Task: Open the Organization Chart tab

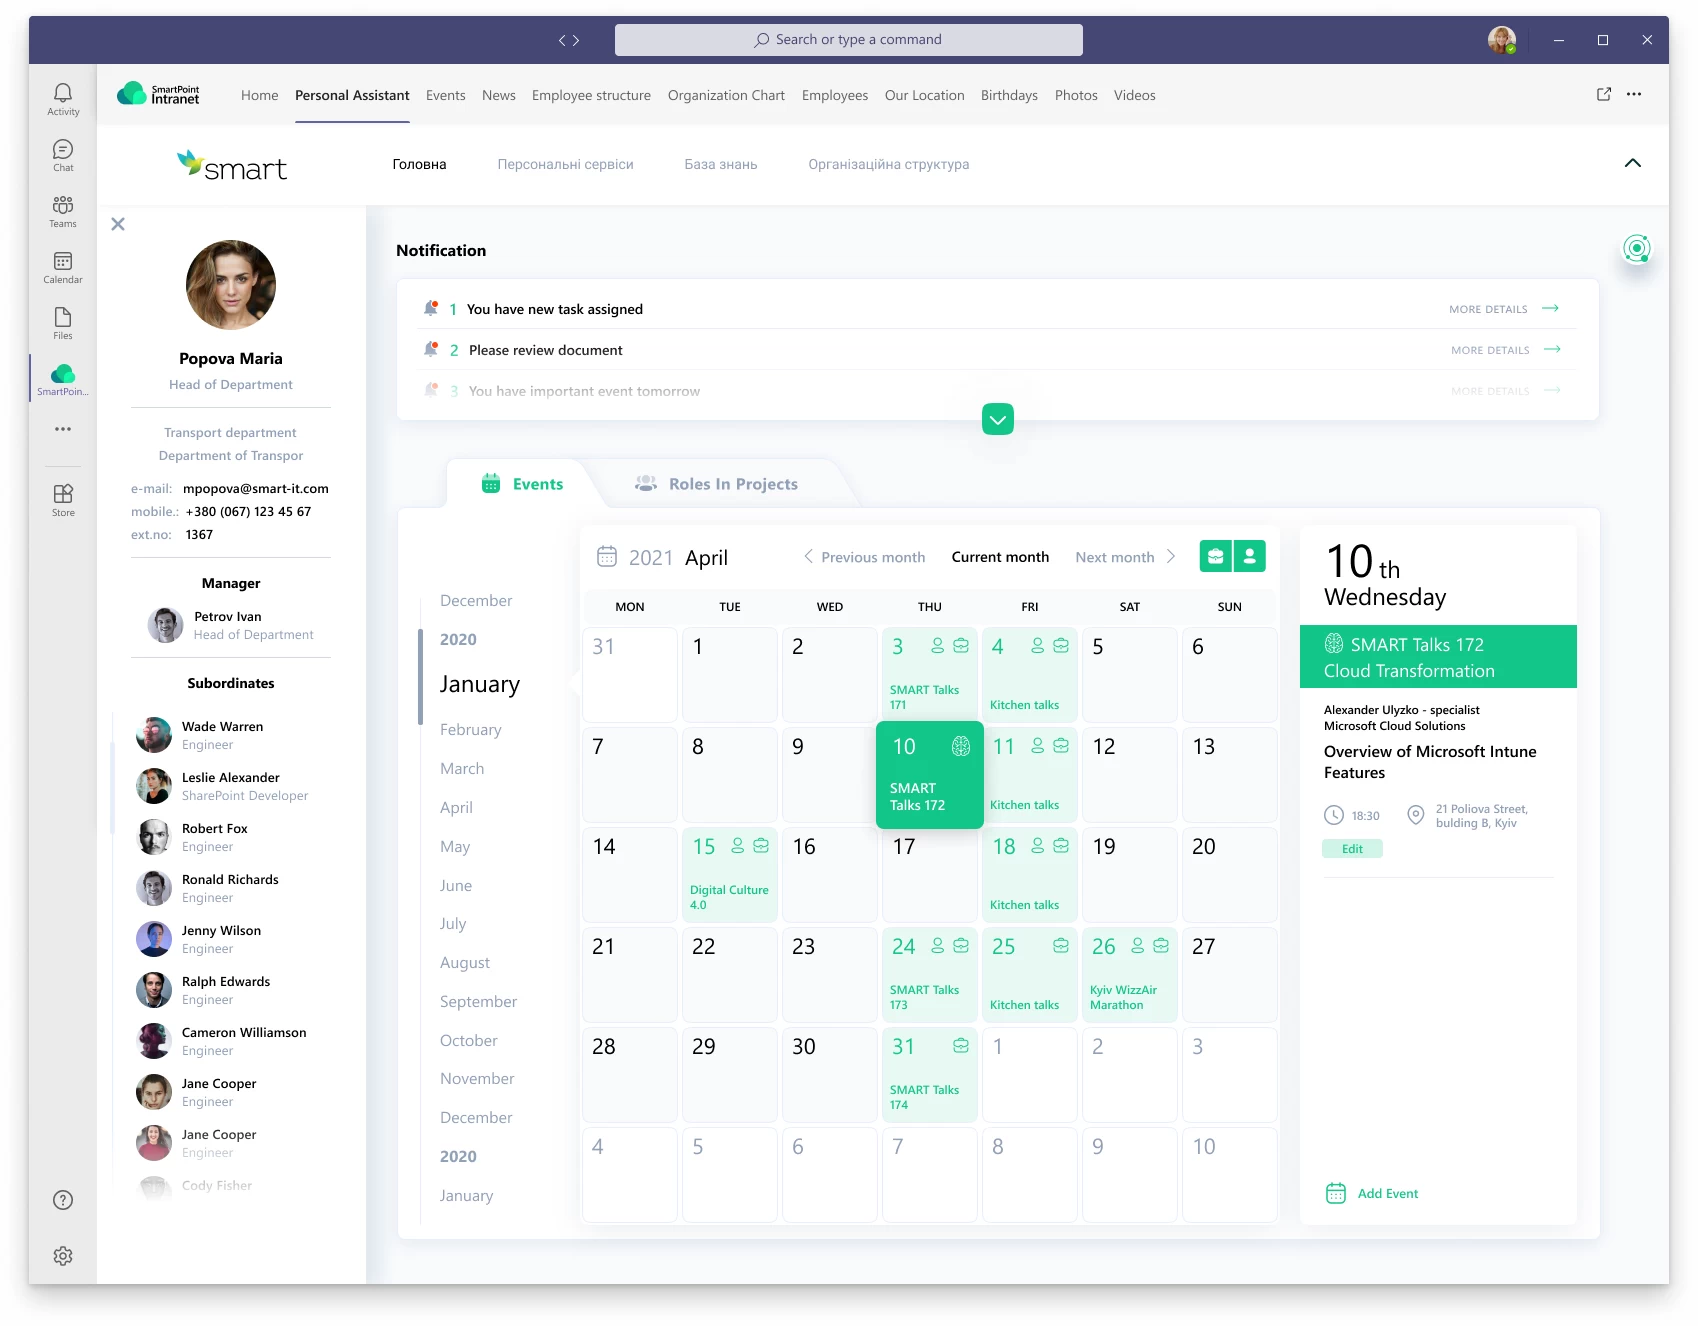Action: (x=726, y=95)
